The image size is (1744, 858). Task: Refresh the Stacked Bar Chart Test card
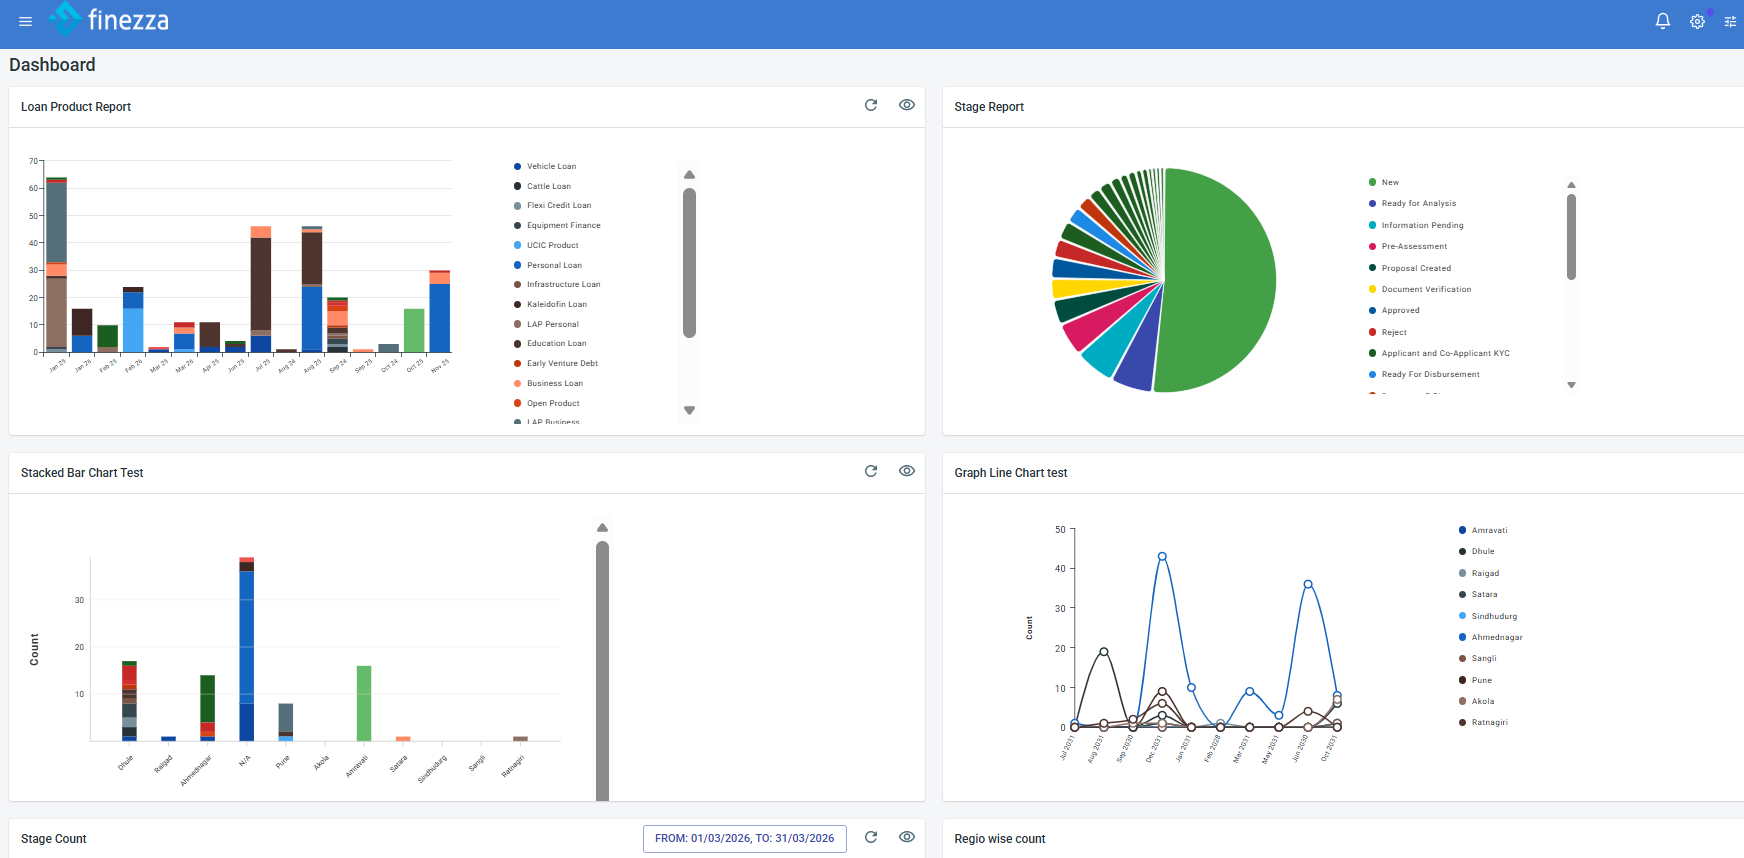(871, 471)
